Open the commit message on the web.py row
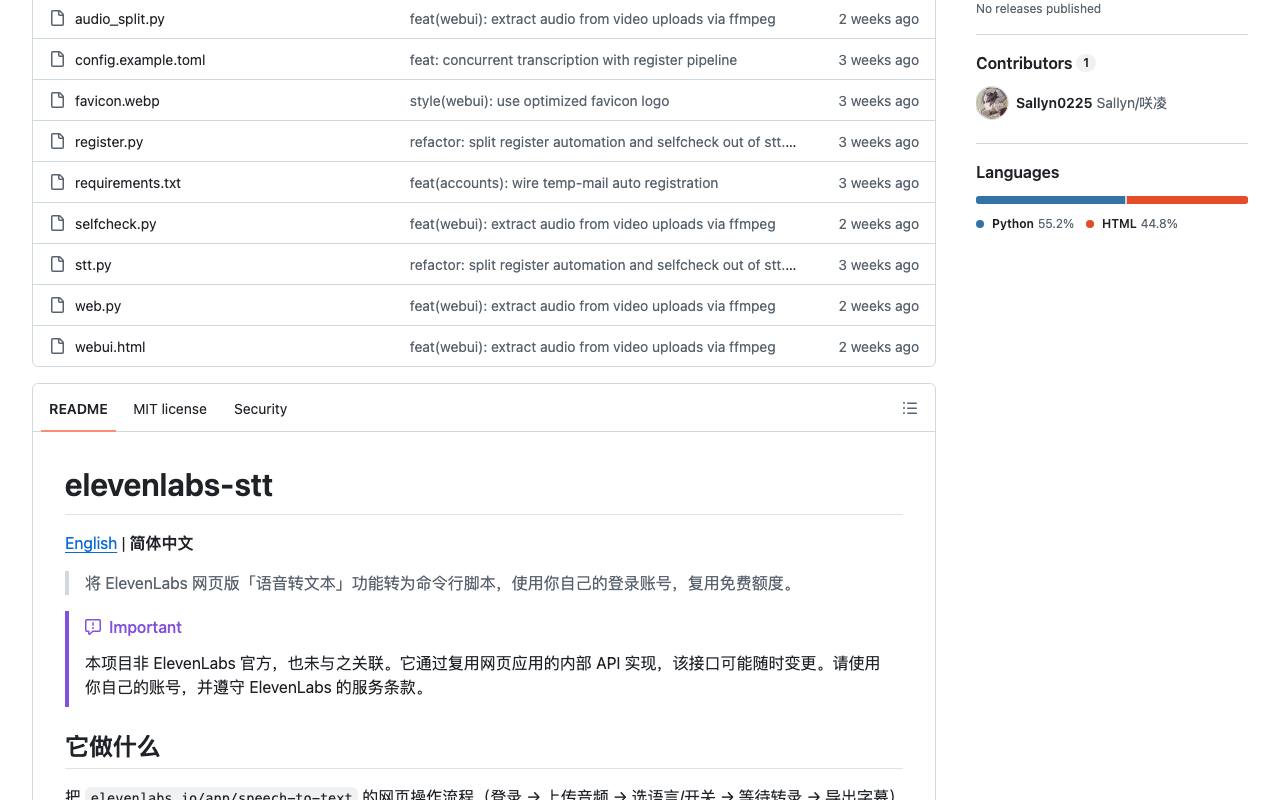This screenshot has height=800, width=1280. click(593, 306)
